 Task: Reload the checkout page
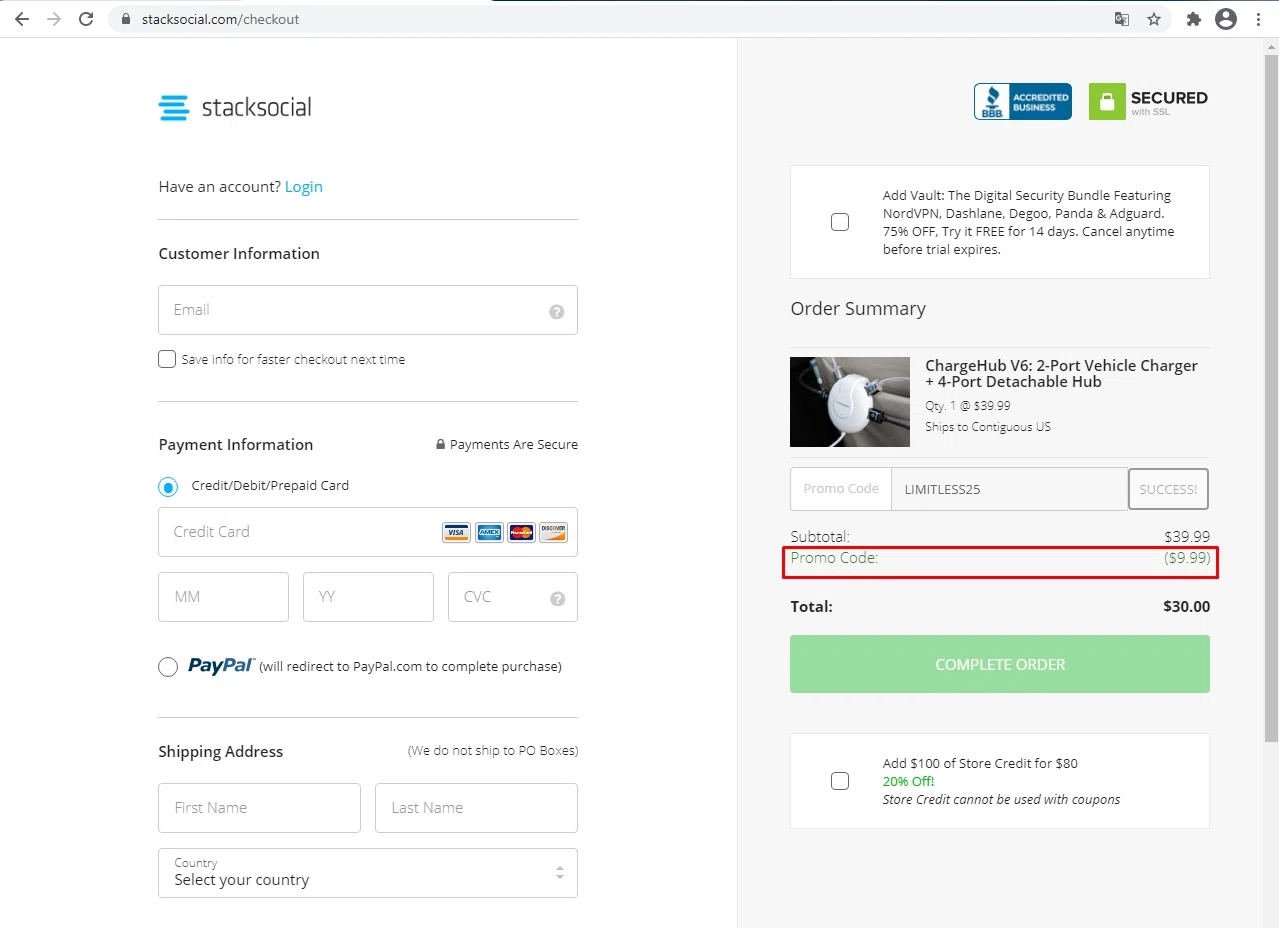pos(86,19)
